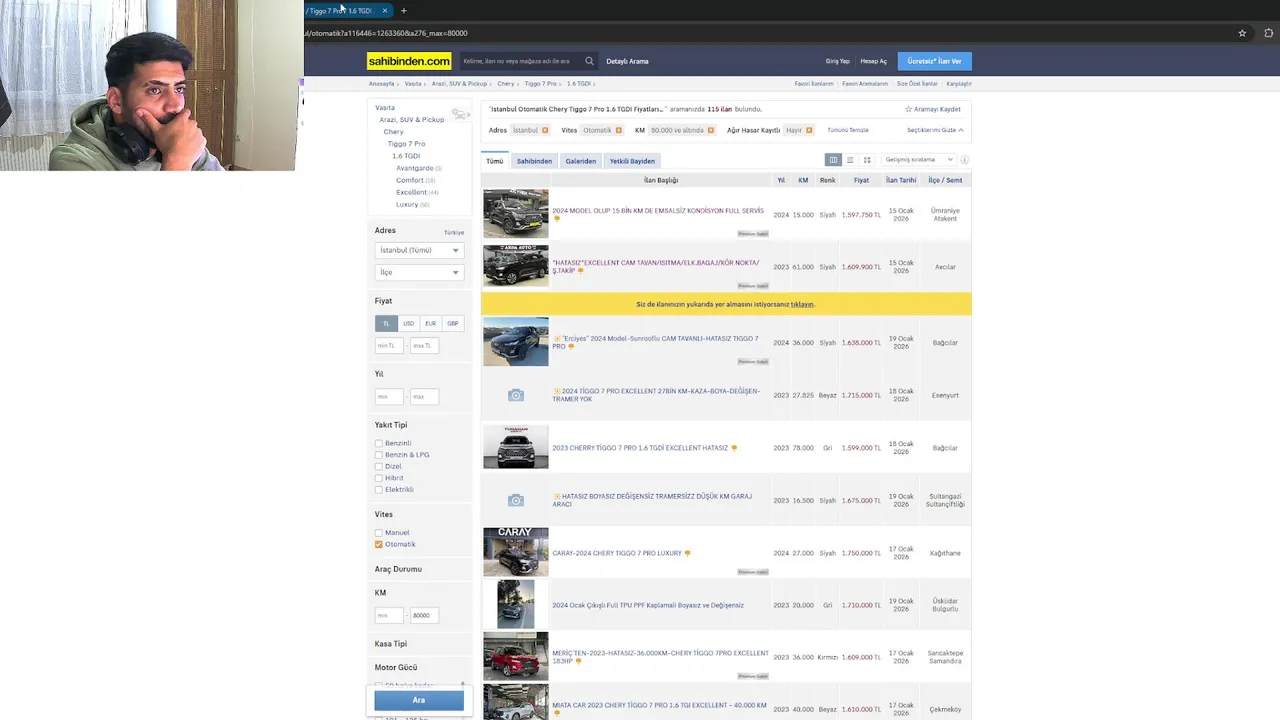Click Aramayı Kaydet star link

click(x=932, y=109)
